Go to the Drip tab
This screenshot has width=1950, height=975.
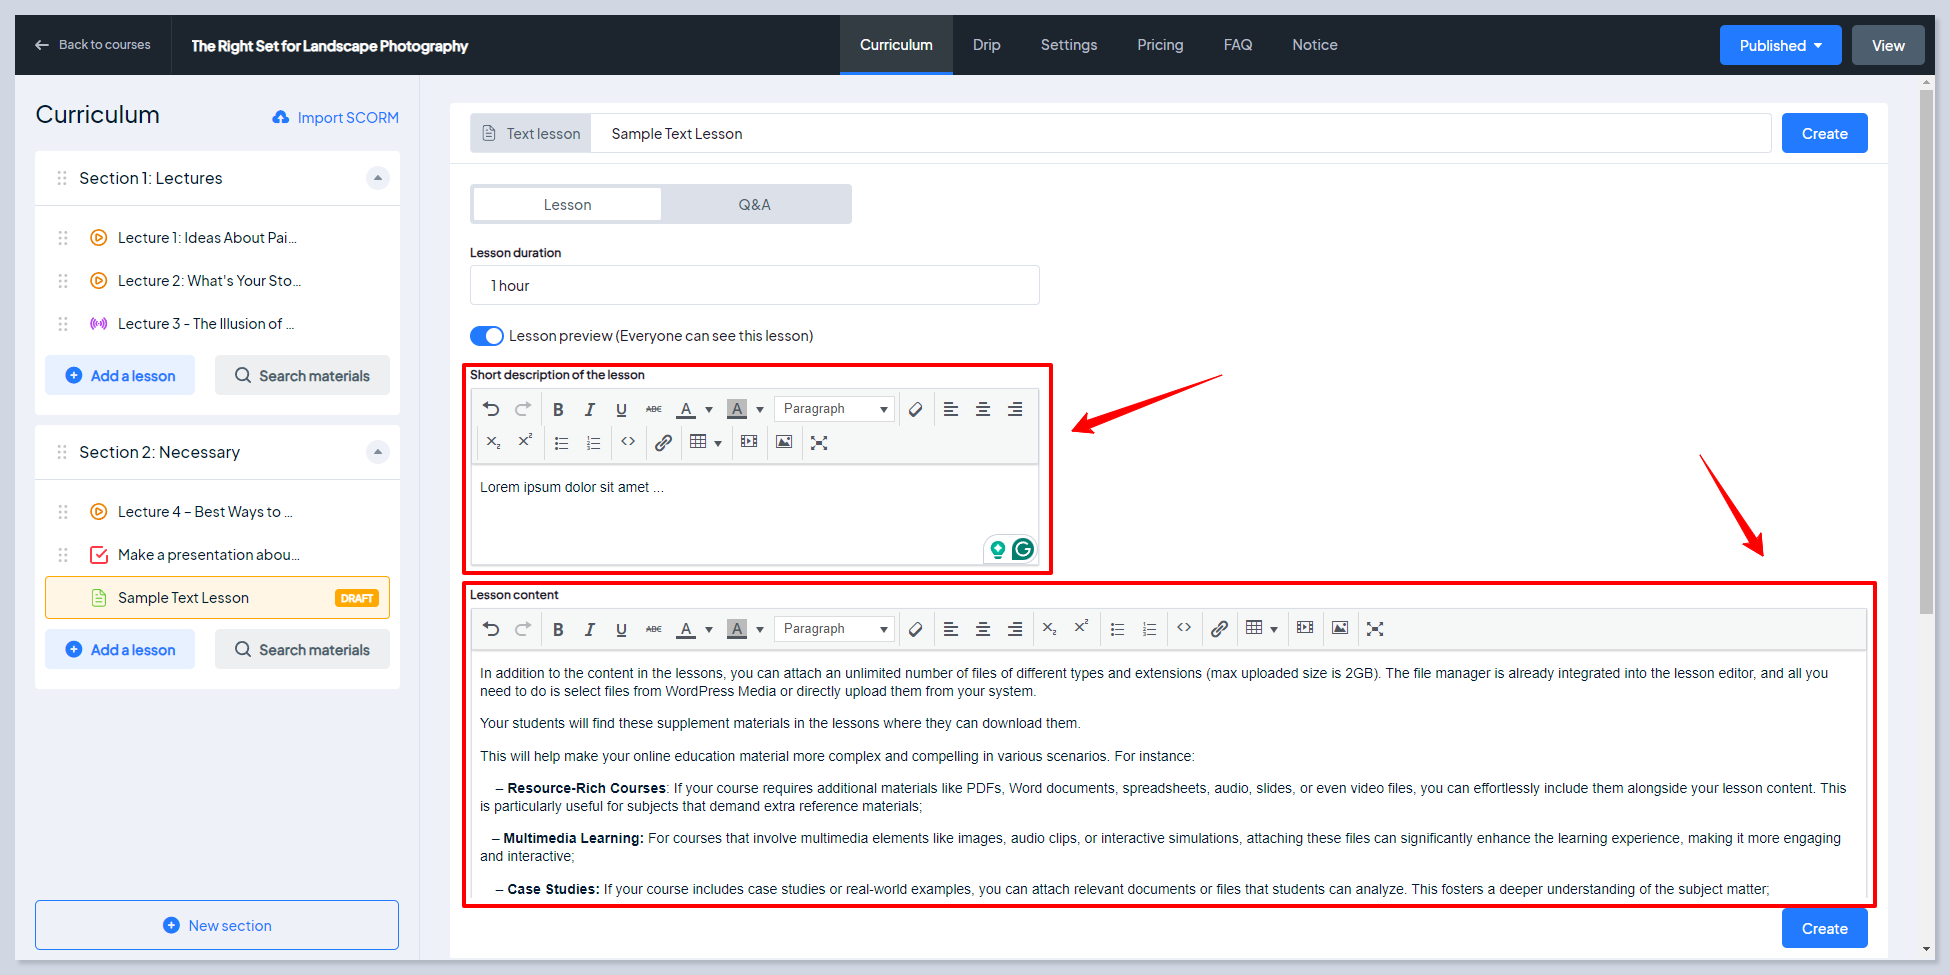(x=986, y=45)
